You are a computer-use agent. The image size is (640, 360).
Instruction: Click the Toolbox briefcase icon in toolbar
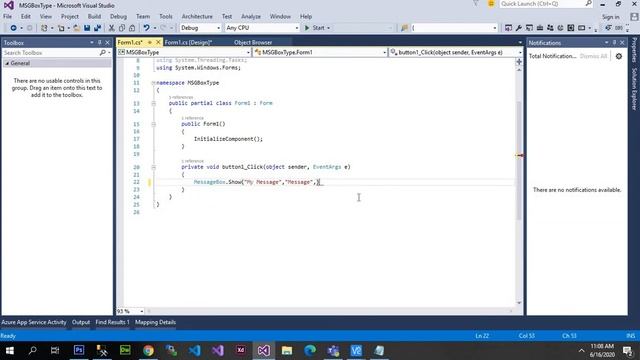coord(540,28)
